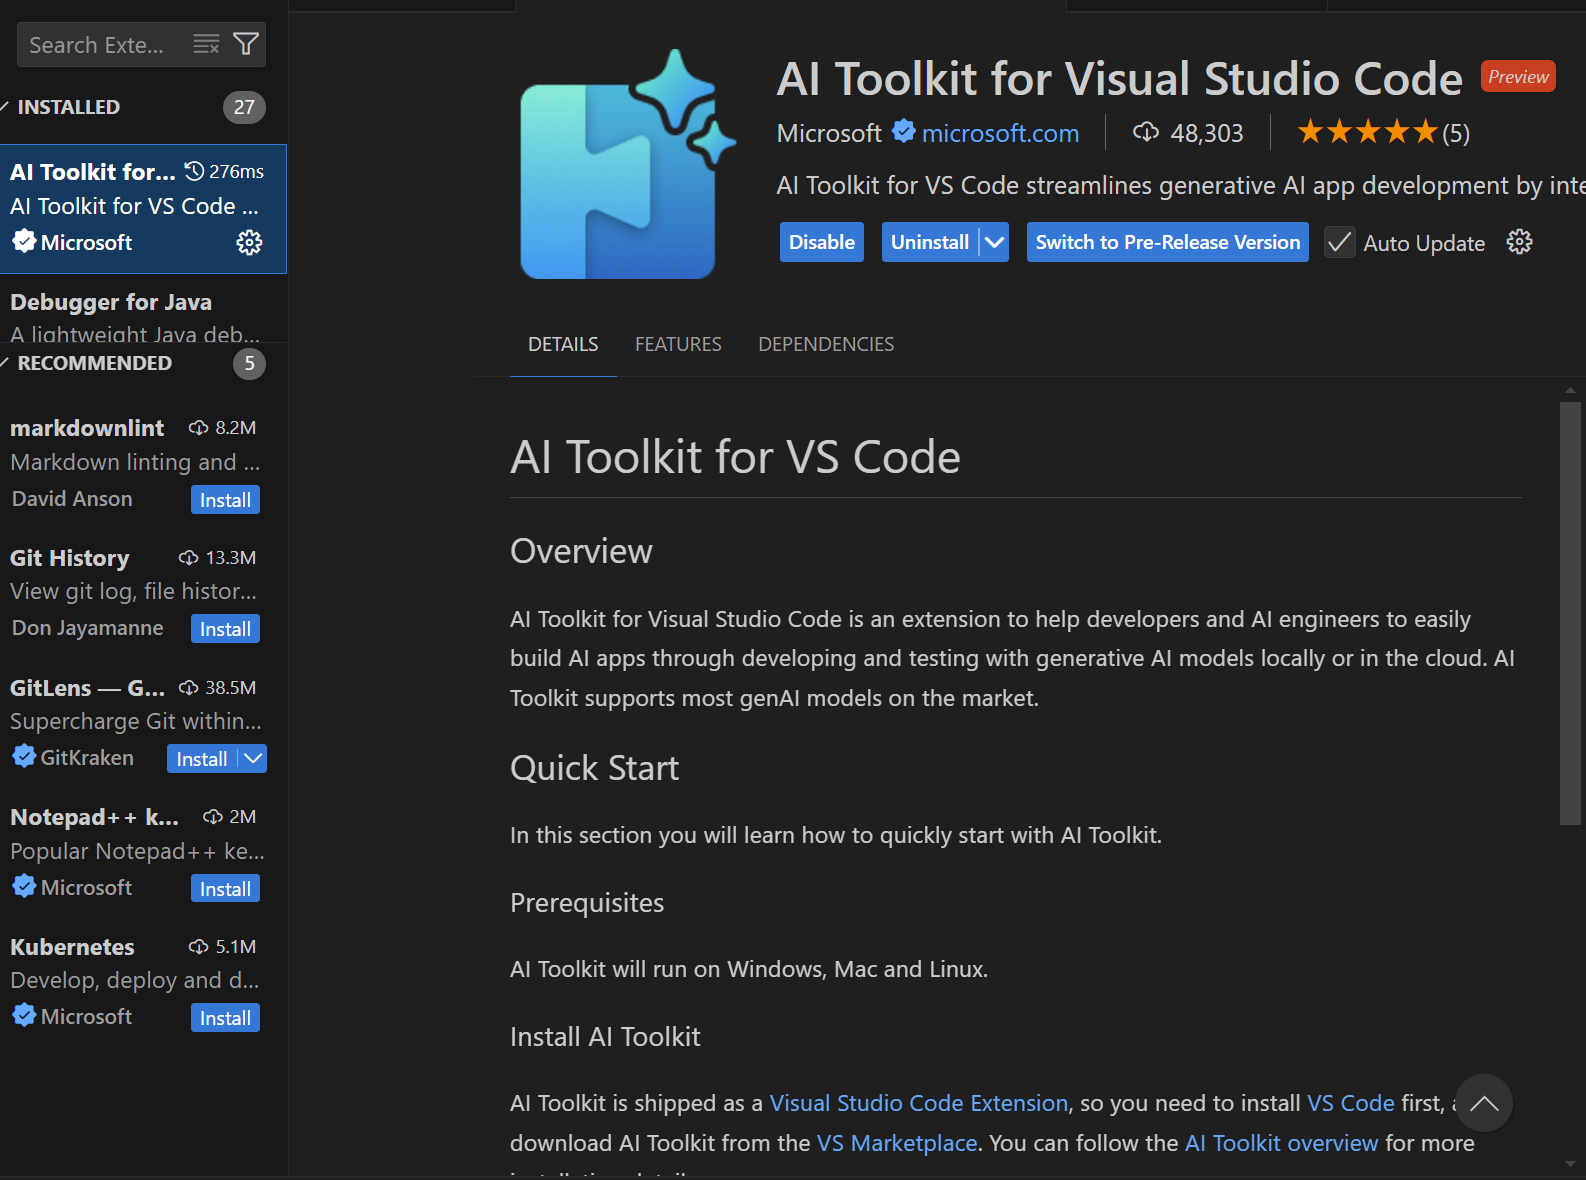Click the Install AI Toolkit heading
Image resolution: width=1586 pixels, height=1180 pixels.
point(605,1037)
